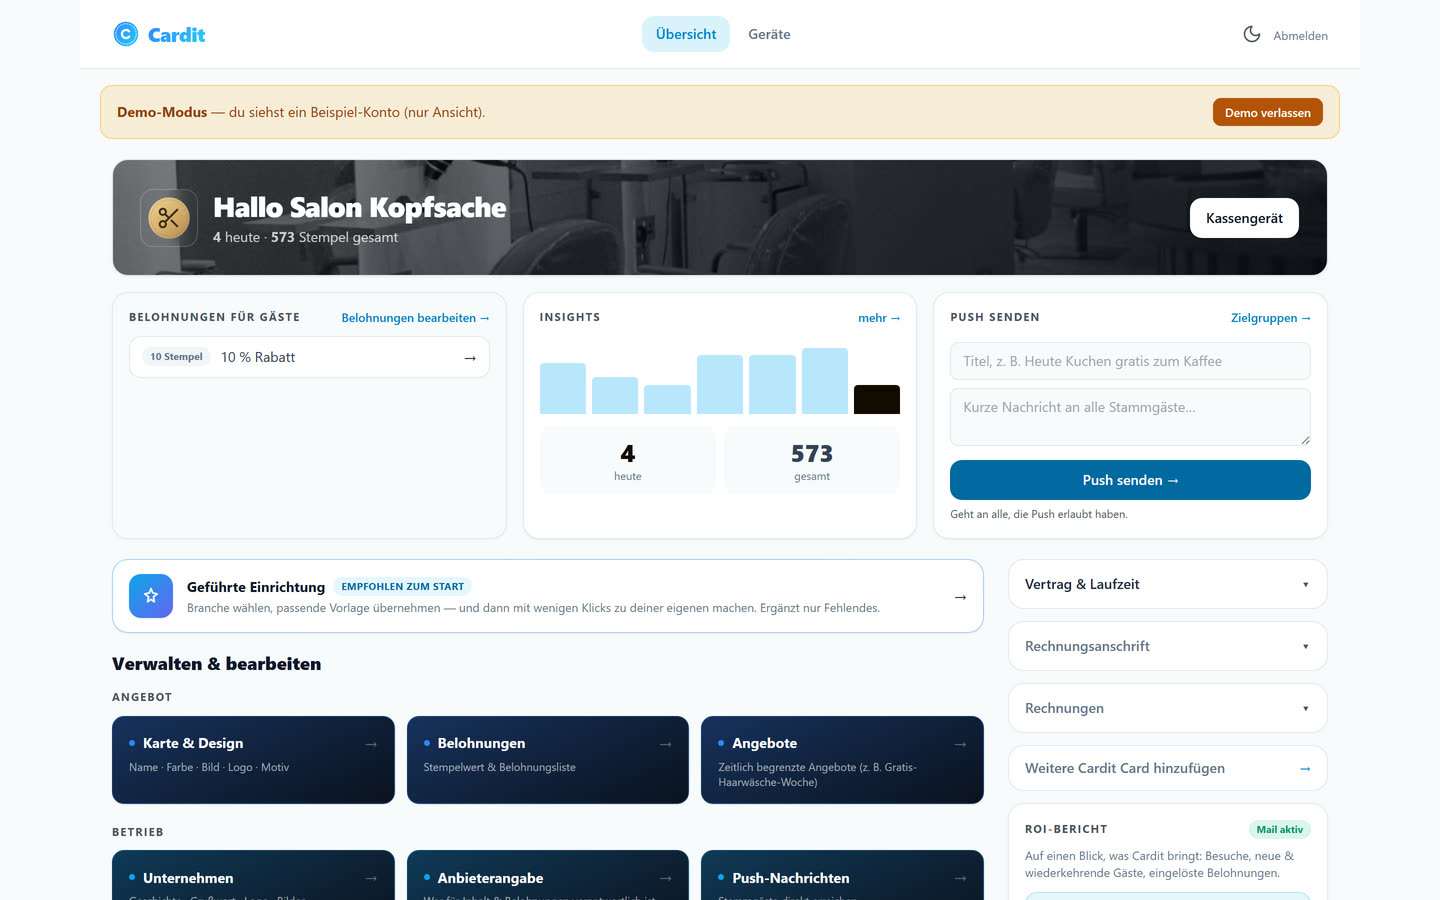Open the Anbieterangabe card
The height and width of the screenshot is (900, 1440).
click(x=548, y=875)
